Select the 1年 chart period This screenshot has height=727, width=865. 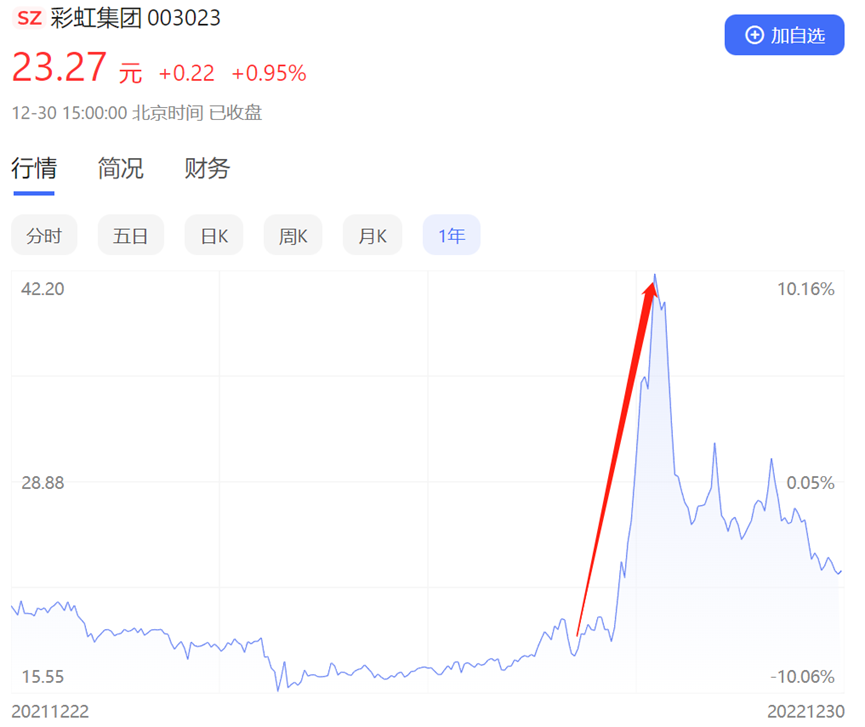pos(451,235)
